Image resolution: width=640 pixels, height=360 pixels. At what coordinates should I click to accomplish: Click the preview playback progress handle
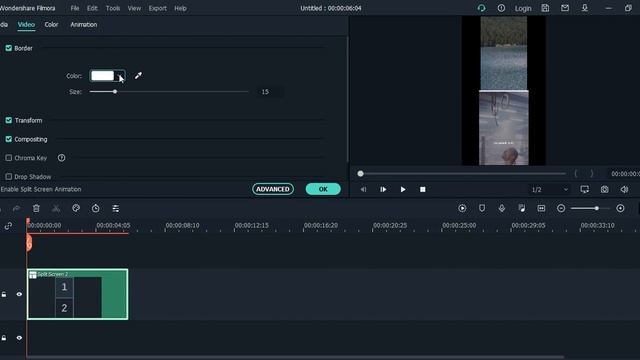coord(360,173)
